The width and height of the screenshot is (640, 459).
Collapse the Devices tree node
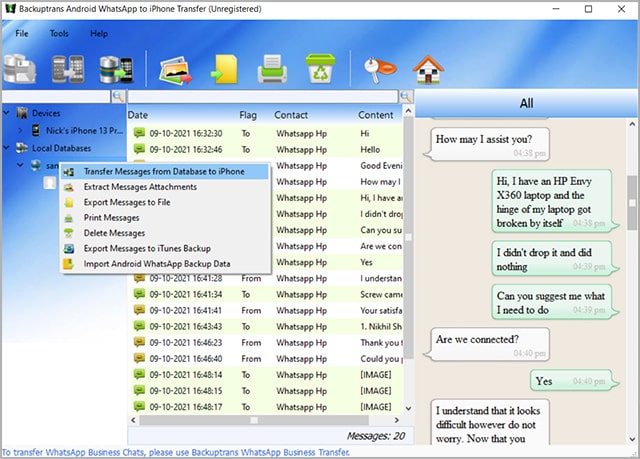(x=7, y=114)
